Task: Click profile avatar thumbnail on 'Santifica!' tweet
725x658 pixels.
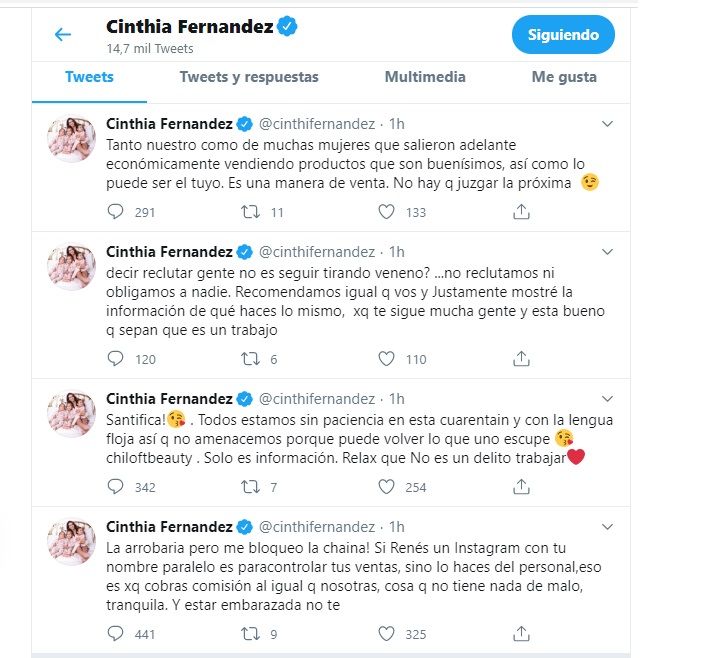Action: [72, 414]
